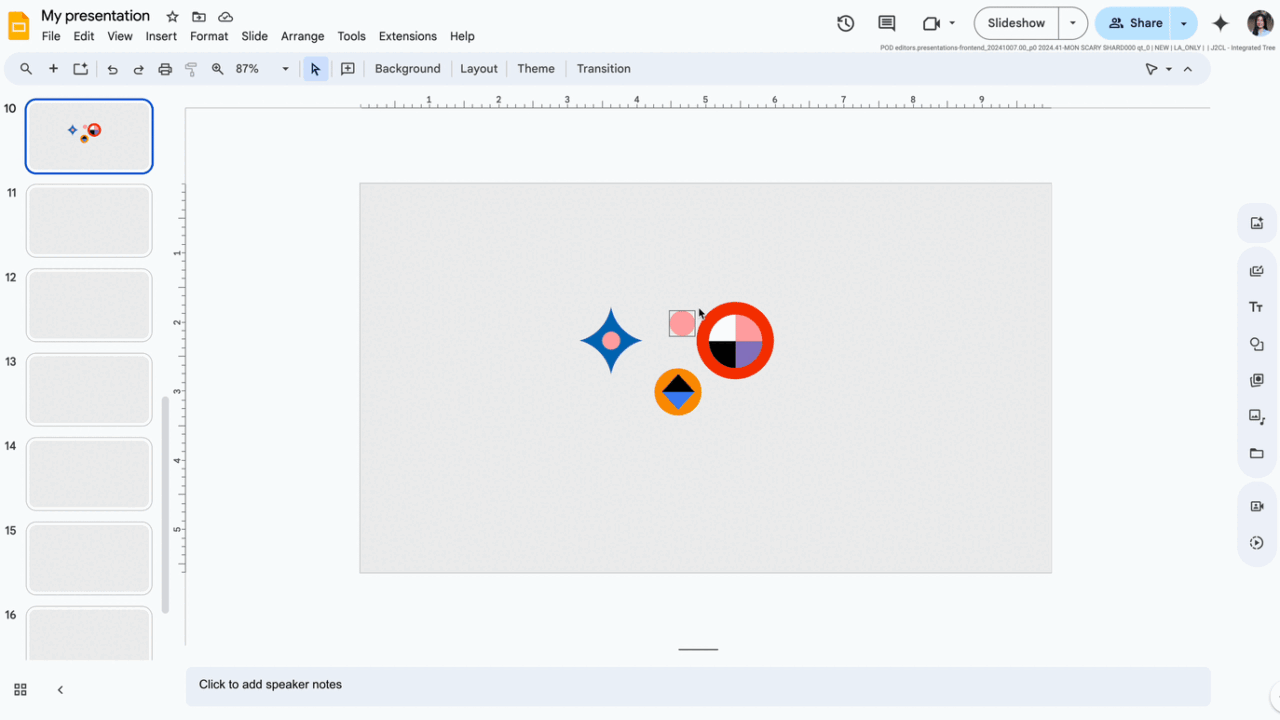Collapse the filmstrip with left chevron
Viewport: 1280px width, 720px height.
pyautogui.click(x=60, y=690)
